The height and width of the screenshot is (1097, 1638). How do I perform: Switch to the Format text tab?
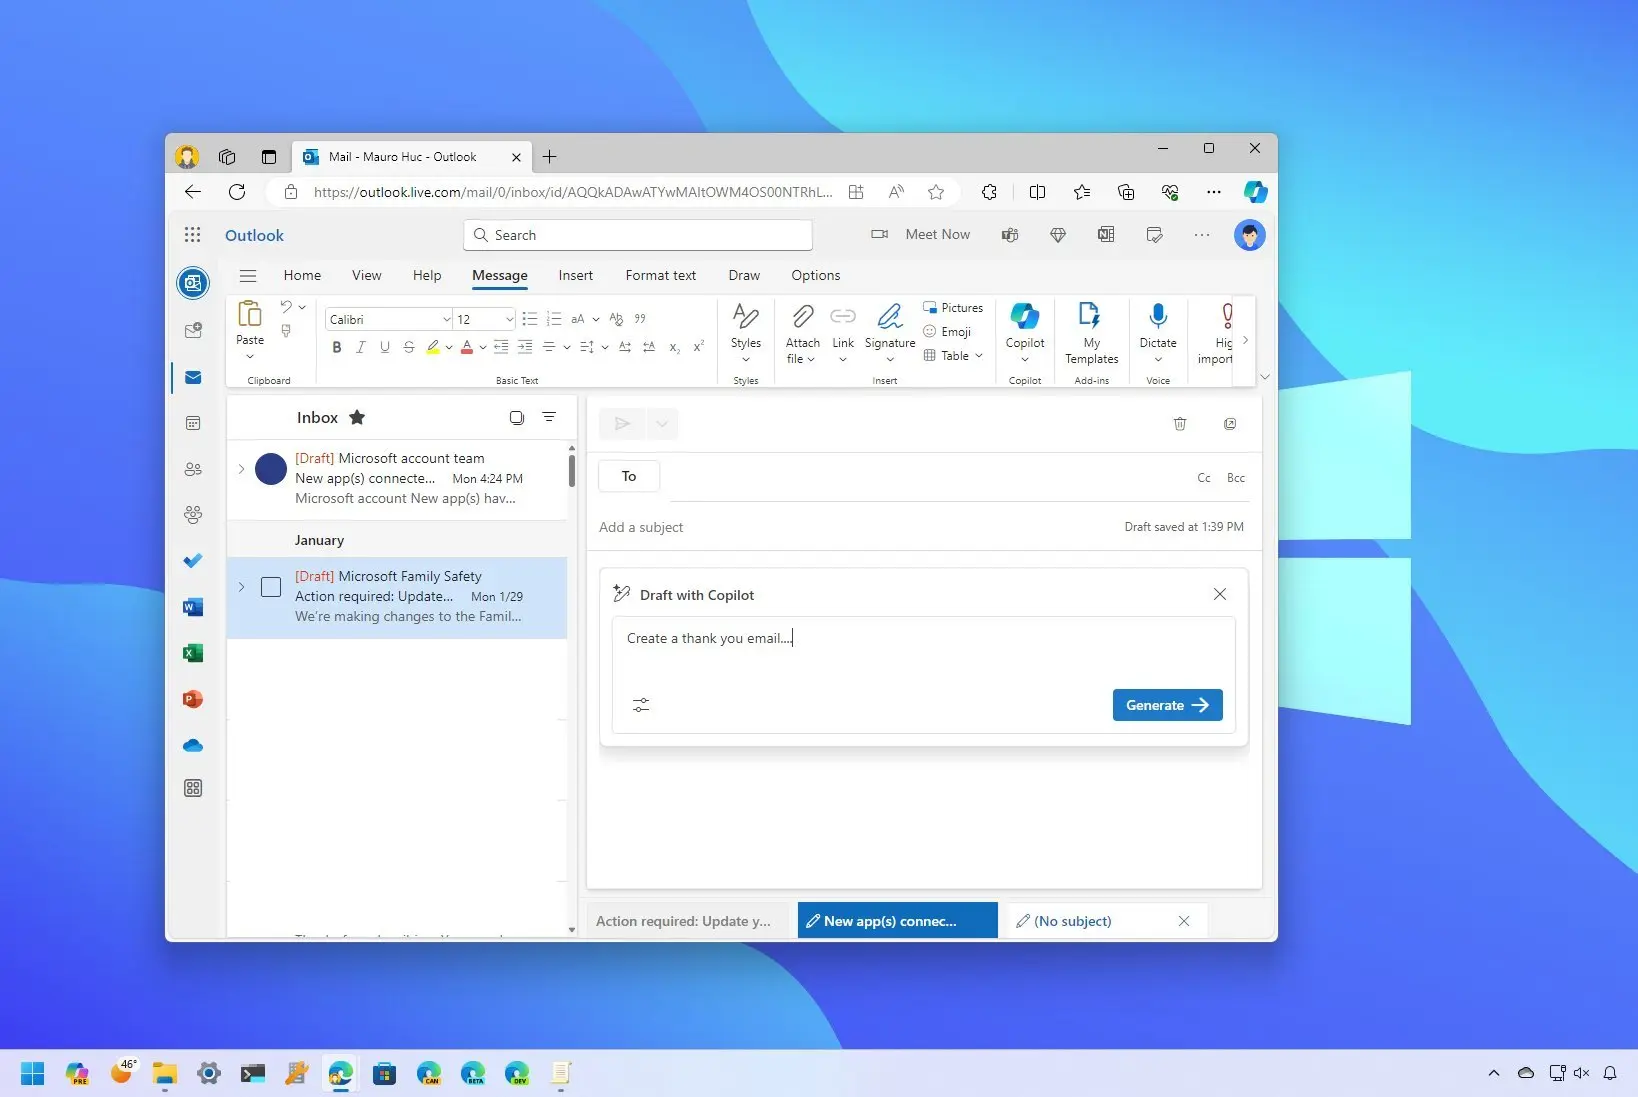click(660, 275)
